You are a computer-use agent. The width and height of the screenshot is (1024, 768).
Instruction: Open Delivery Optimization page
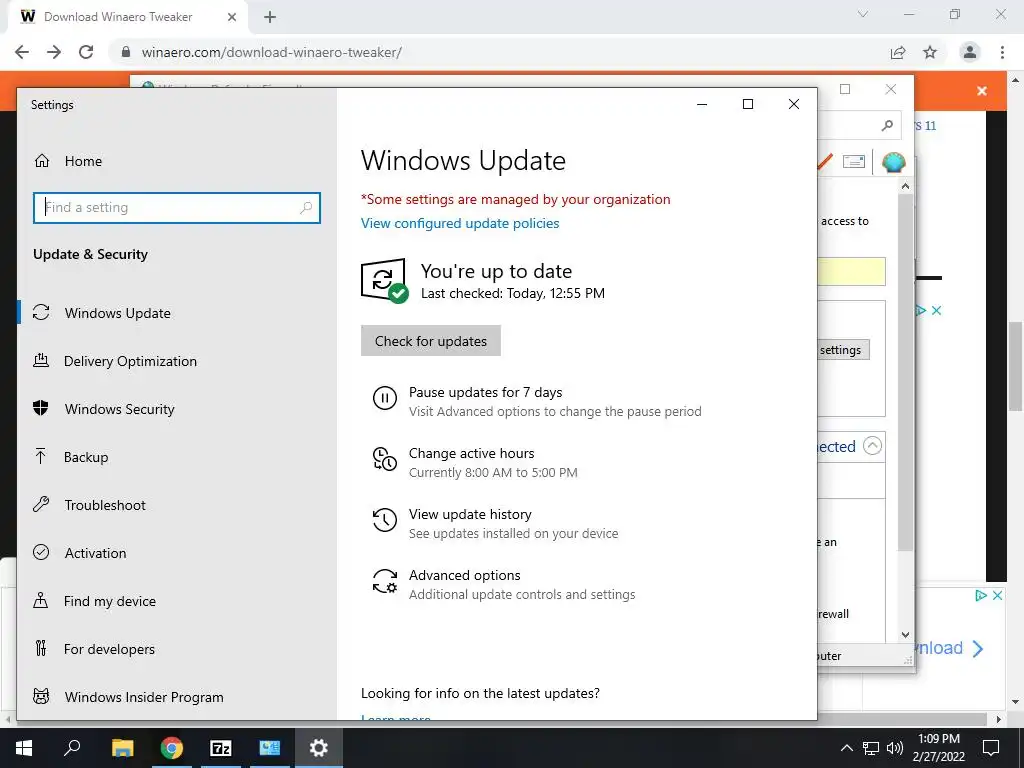click(x=130, y=361)
